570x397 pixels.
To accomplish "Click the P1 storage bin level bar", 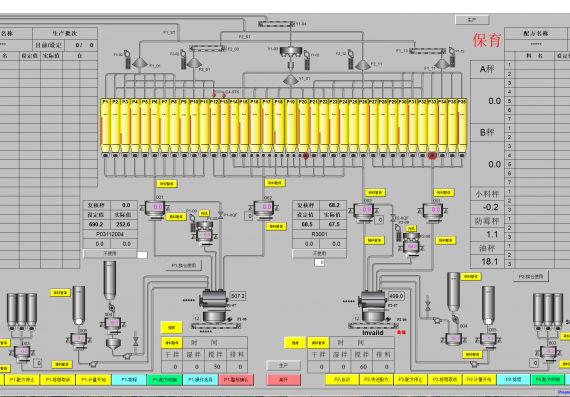I will pyautogui.click(x=105, y=125).
